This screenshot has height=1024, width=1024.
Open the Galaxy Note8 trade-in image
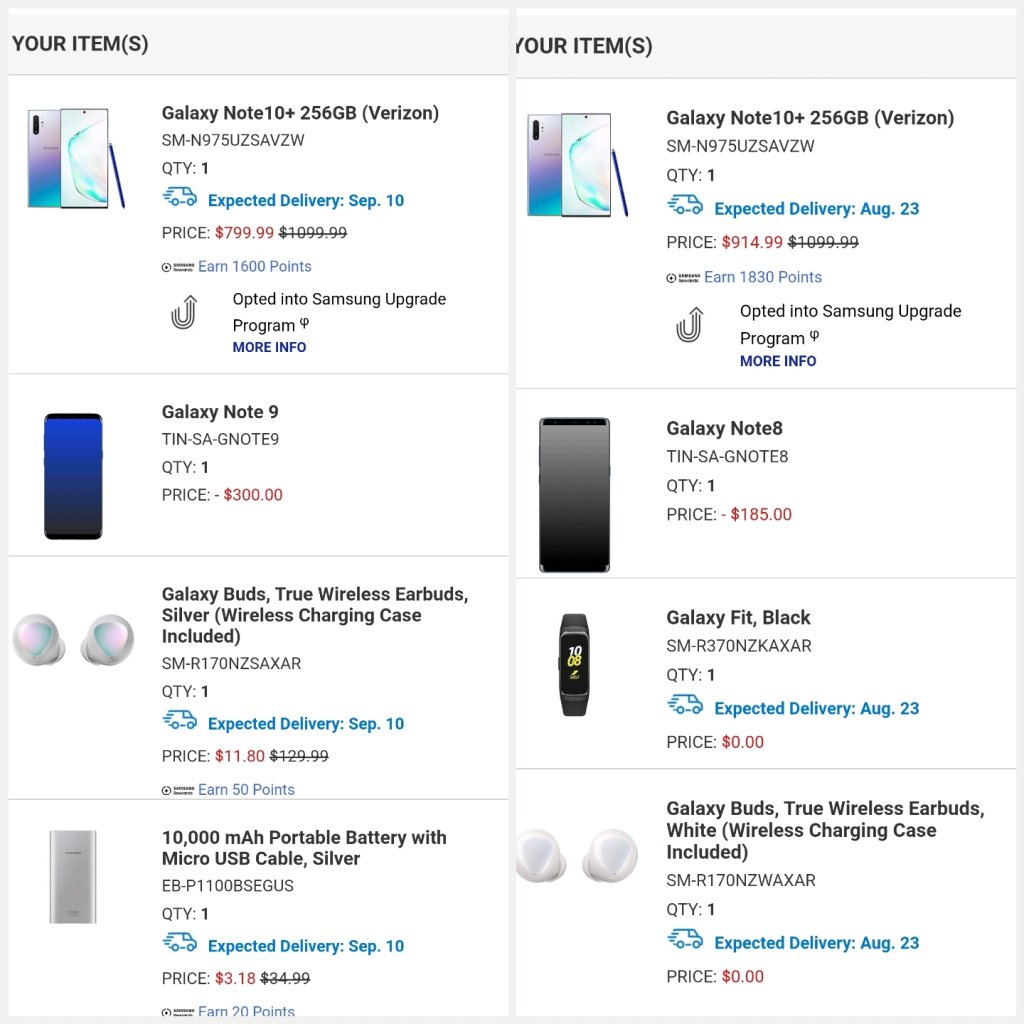coord(574,495)
